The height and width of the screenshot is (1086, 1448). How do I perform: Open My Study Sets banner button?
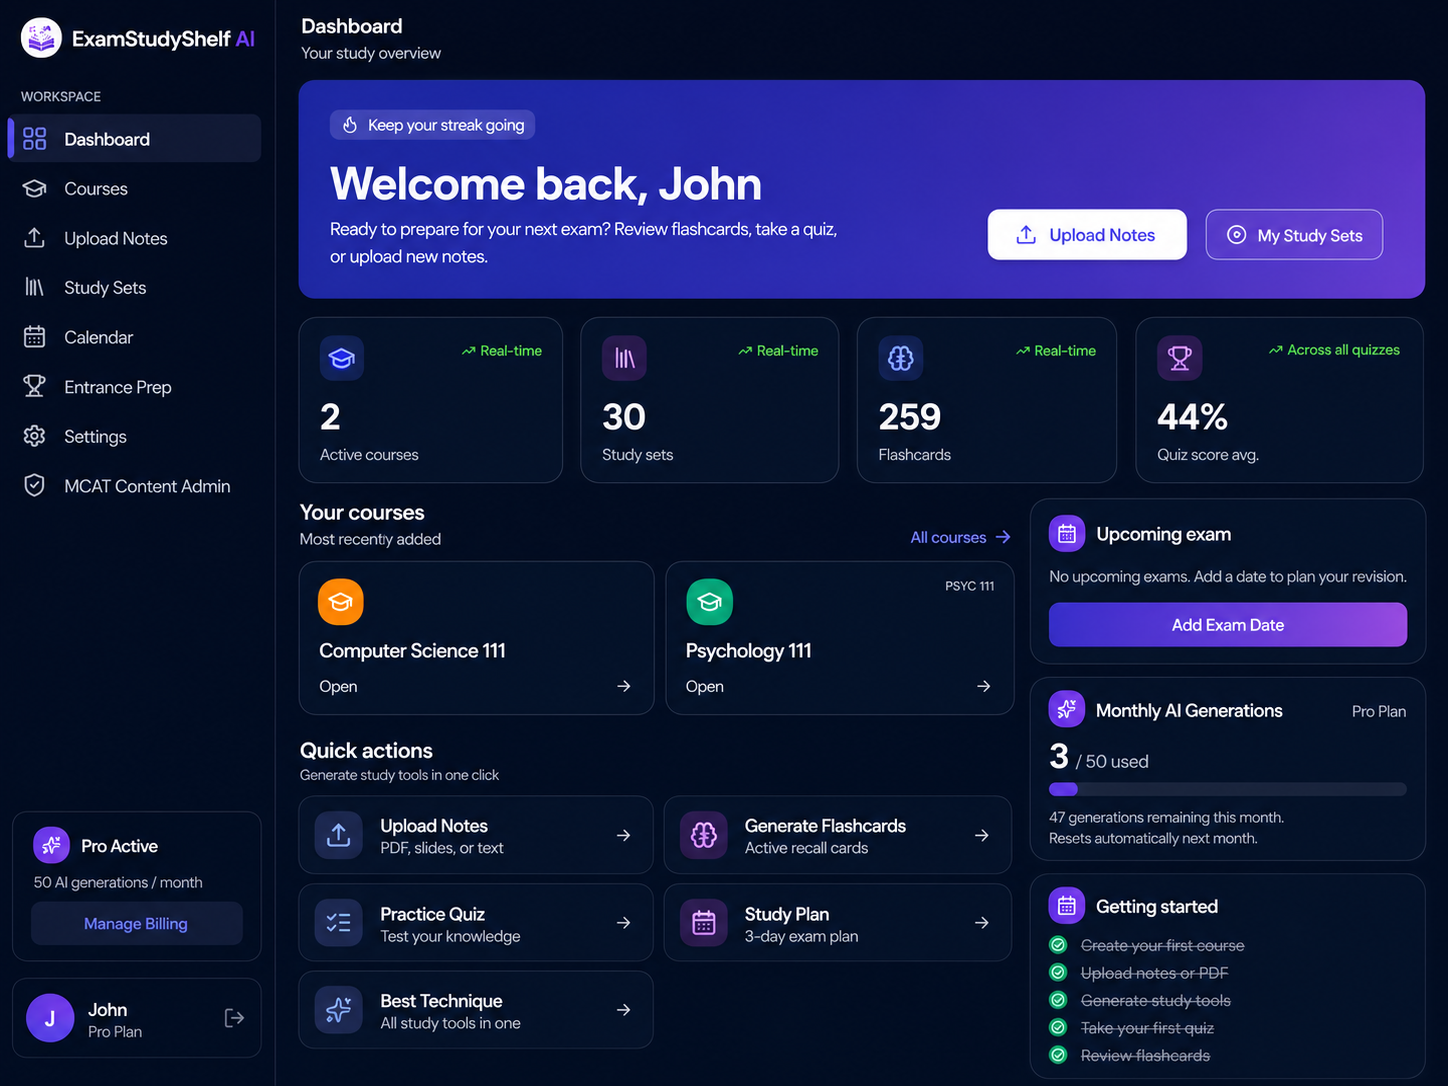click(x=1294, y=235)
